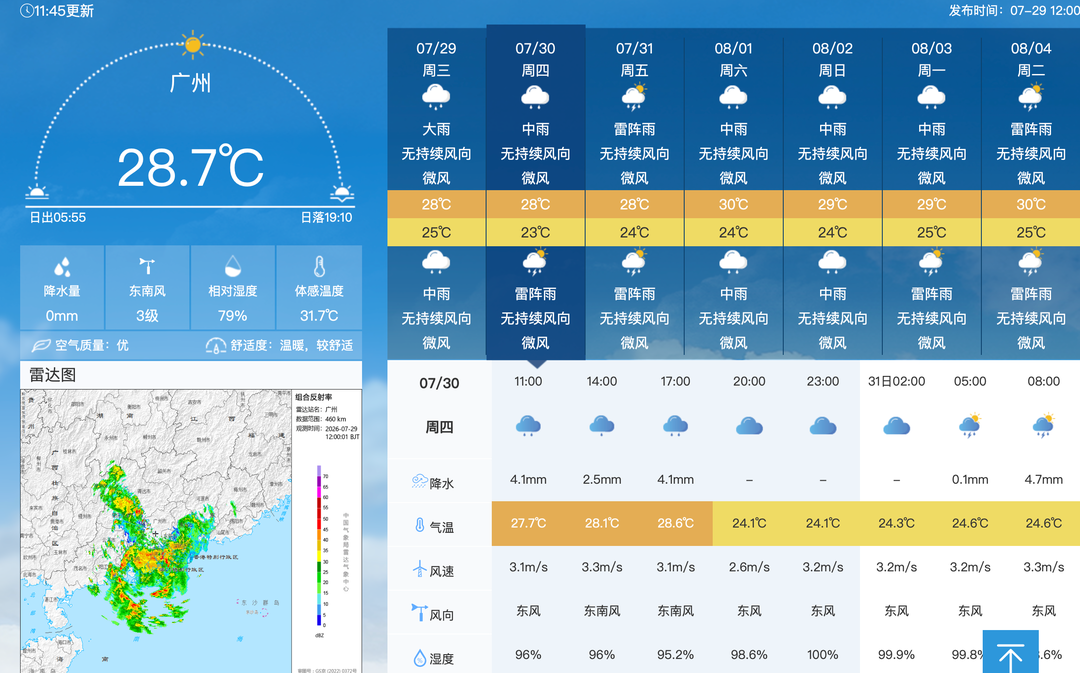Click the 湿度 row droplet icon
The width and height of the screenshot is (1080, 673).
pos(419,658)
